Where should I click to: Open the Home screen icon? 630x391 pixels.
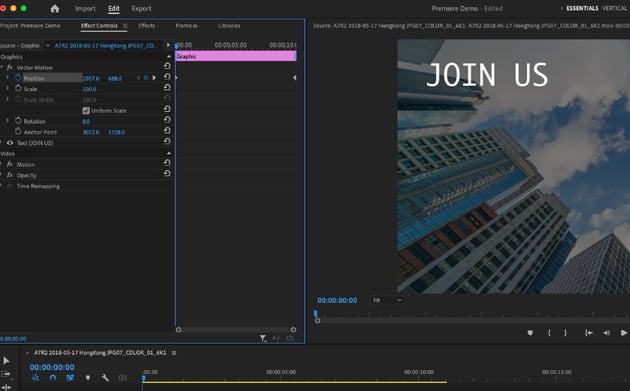pos(55,8)
